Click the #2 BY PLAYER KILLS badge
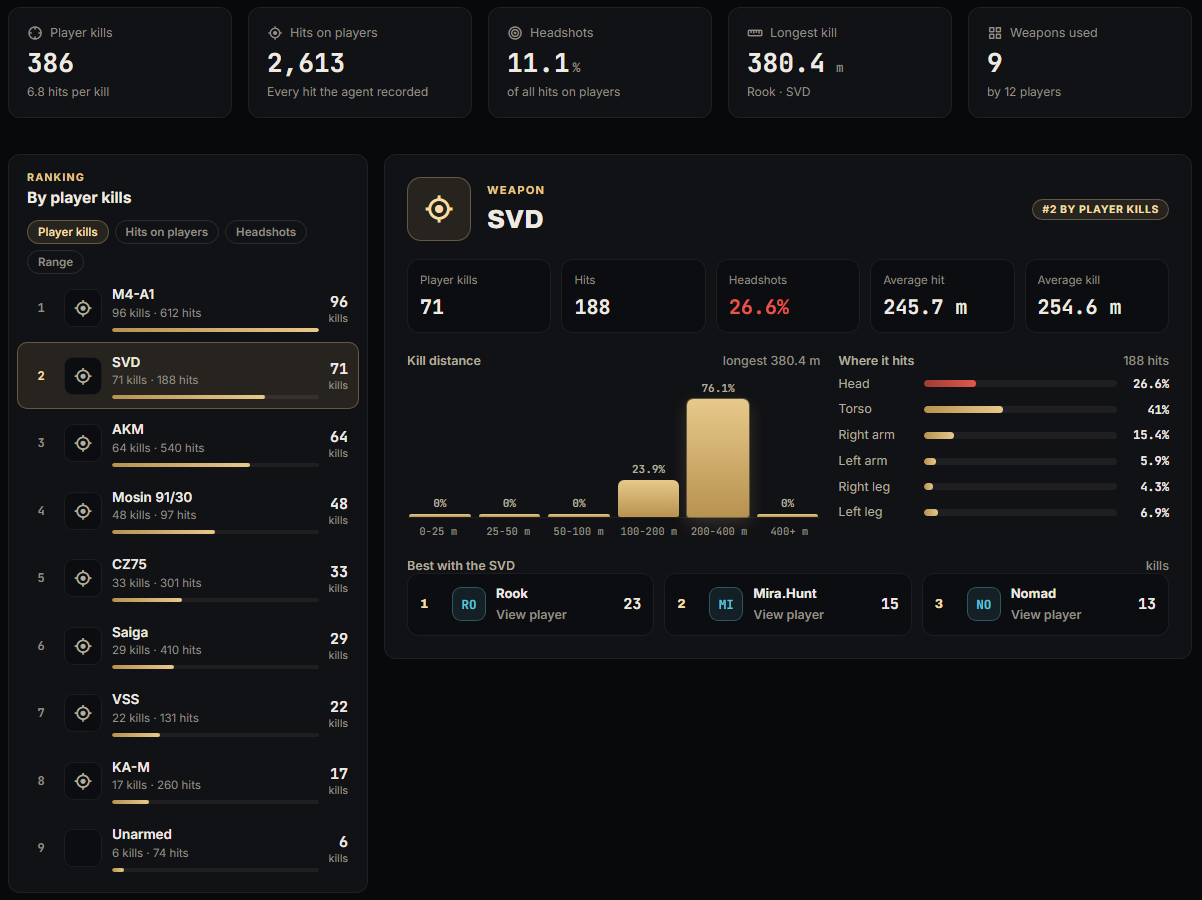1202x900 pixels. (x=1100, y=209)
